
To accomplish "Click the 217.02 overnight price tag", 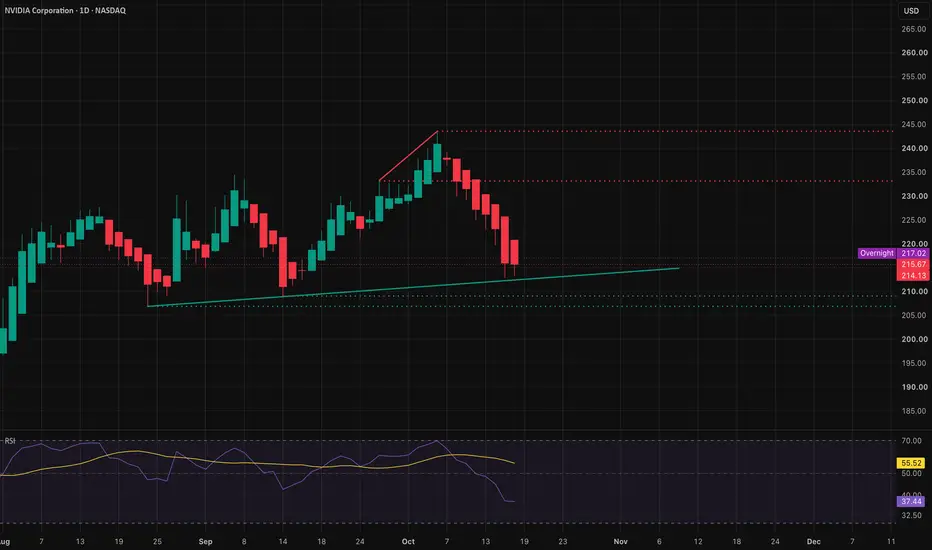I will click(913, 253).
